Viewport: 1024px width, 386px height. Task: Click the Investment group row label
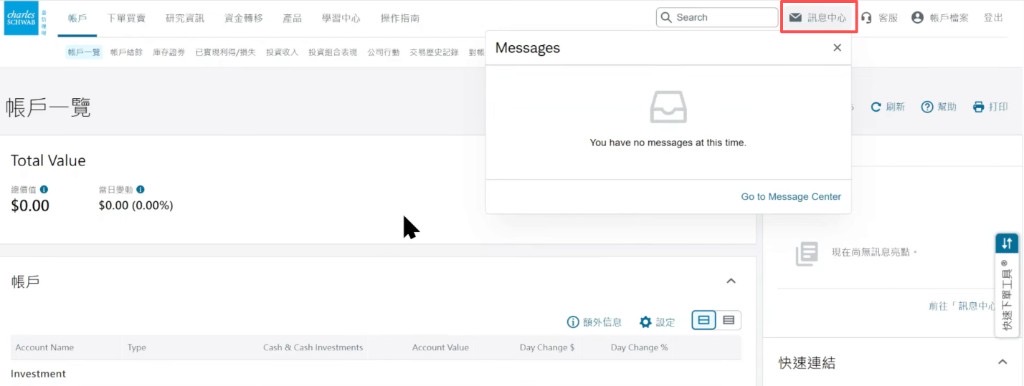pos(38,374)
